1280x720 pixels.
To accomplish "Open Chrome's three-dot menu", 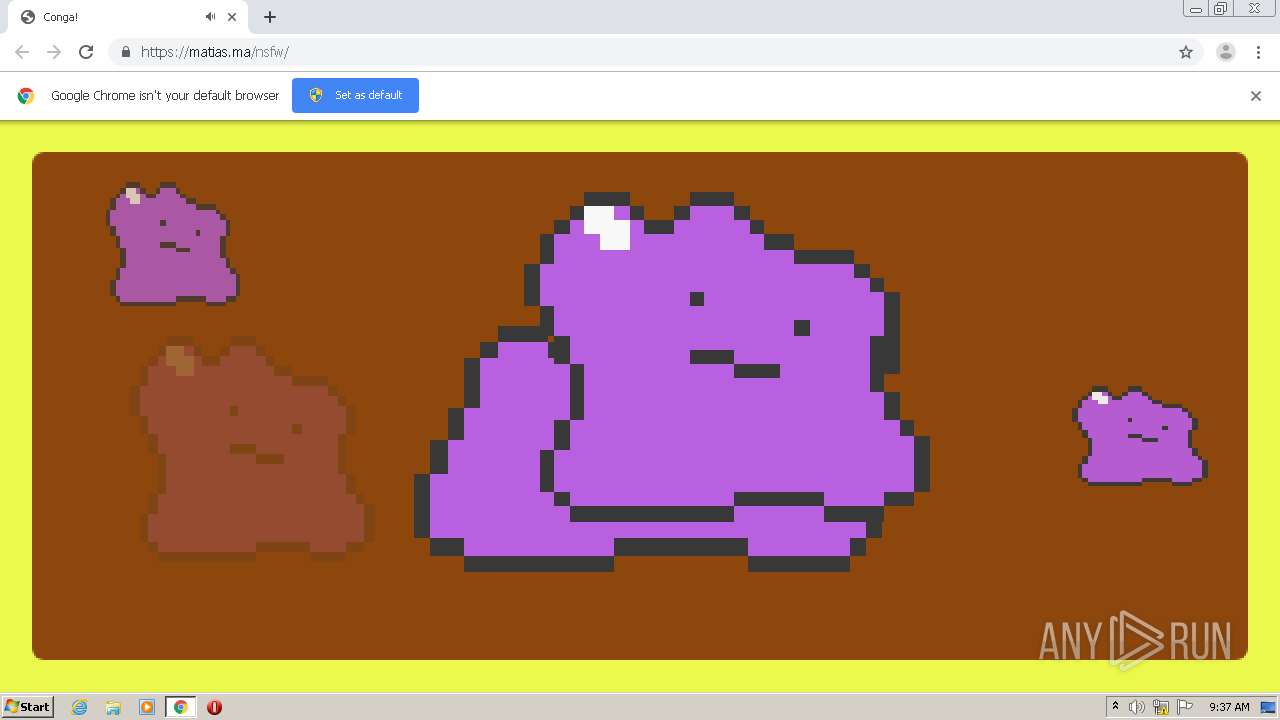I will tap(1258, 52).
